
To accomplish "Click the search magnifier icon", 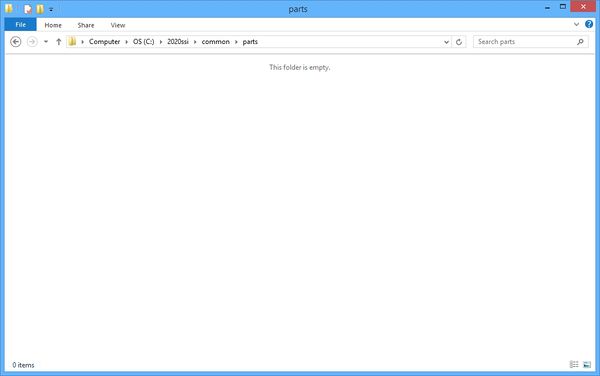I will (x=580, y=42).
